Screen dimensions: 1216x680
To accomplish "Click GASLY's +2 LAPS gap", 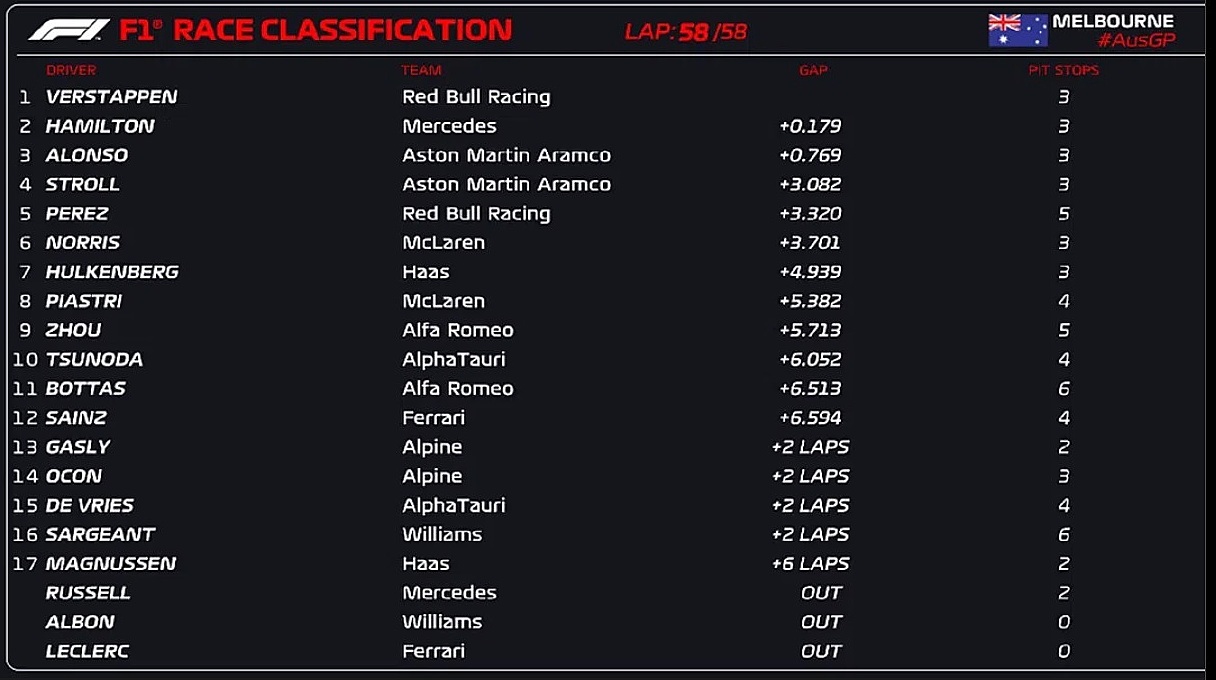I will pyautogui.click(x=810, y=447).
